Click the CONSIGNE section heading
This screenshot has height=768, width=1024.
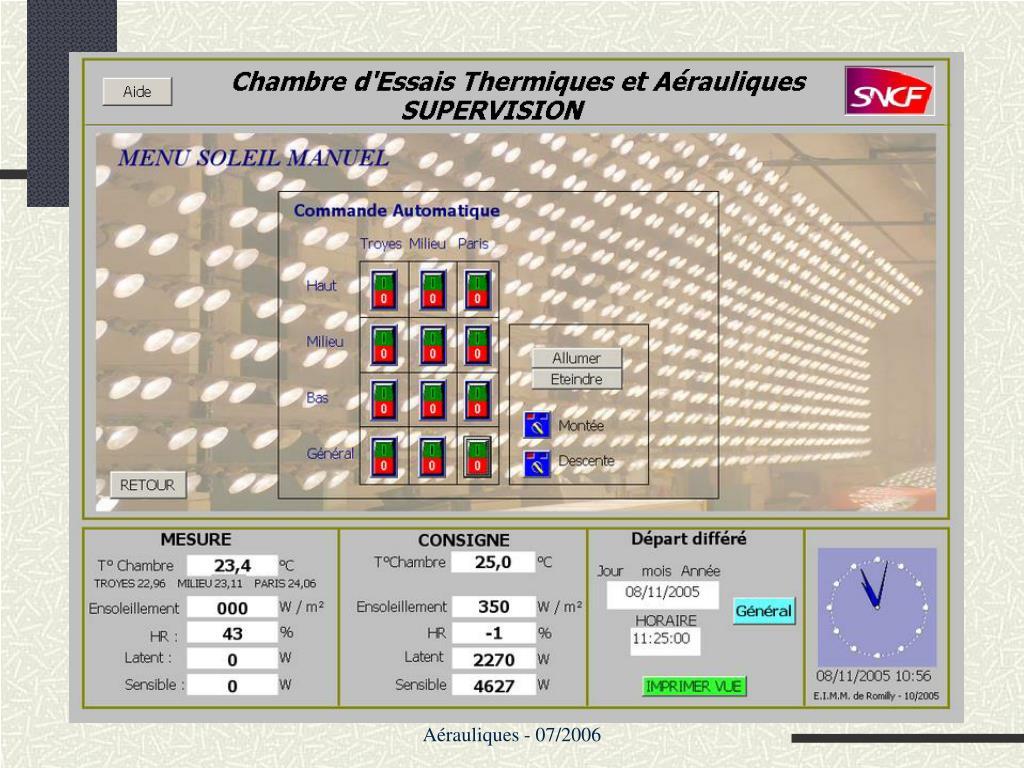tap(464, 540)
